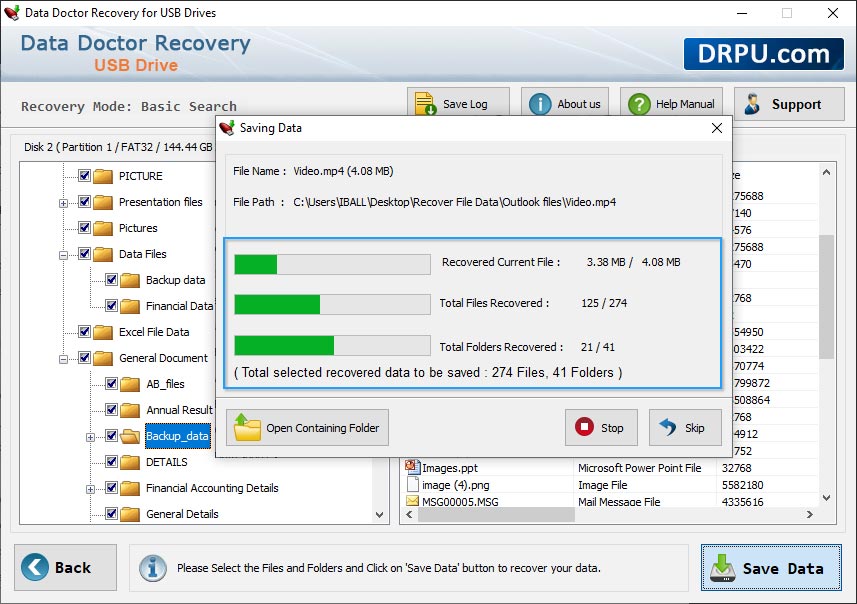Viewport: 857px width, 604px height.
Task: Go Back to the previous screen
Action: [66, 567]
